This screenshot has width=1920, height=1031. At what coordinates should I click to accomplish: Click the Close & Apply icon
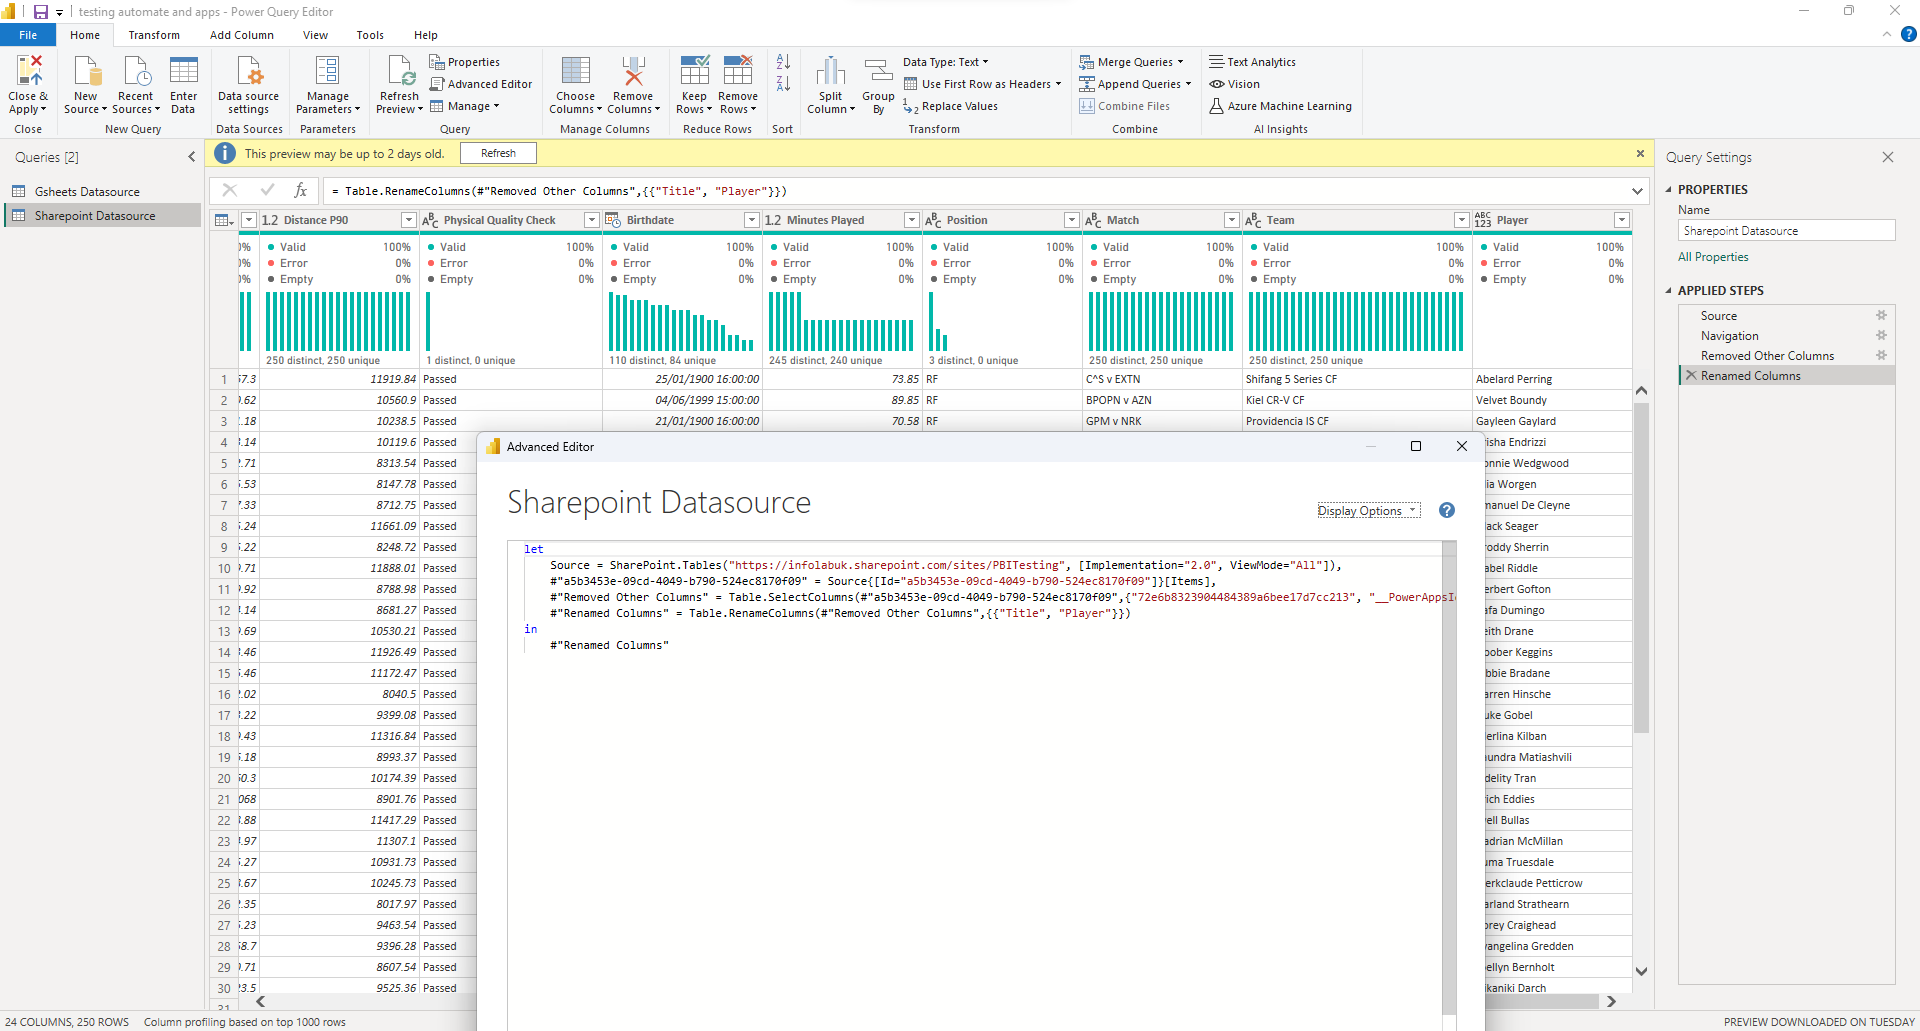tap(29, 72)
